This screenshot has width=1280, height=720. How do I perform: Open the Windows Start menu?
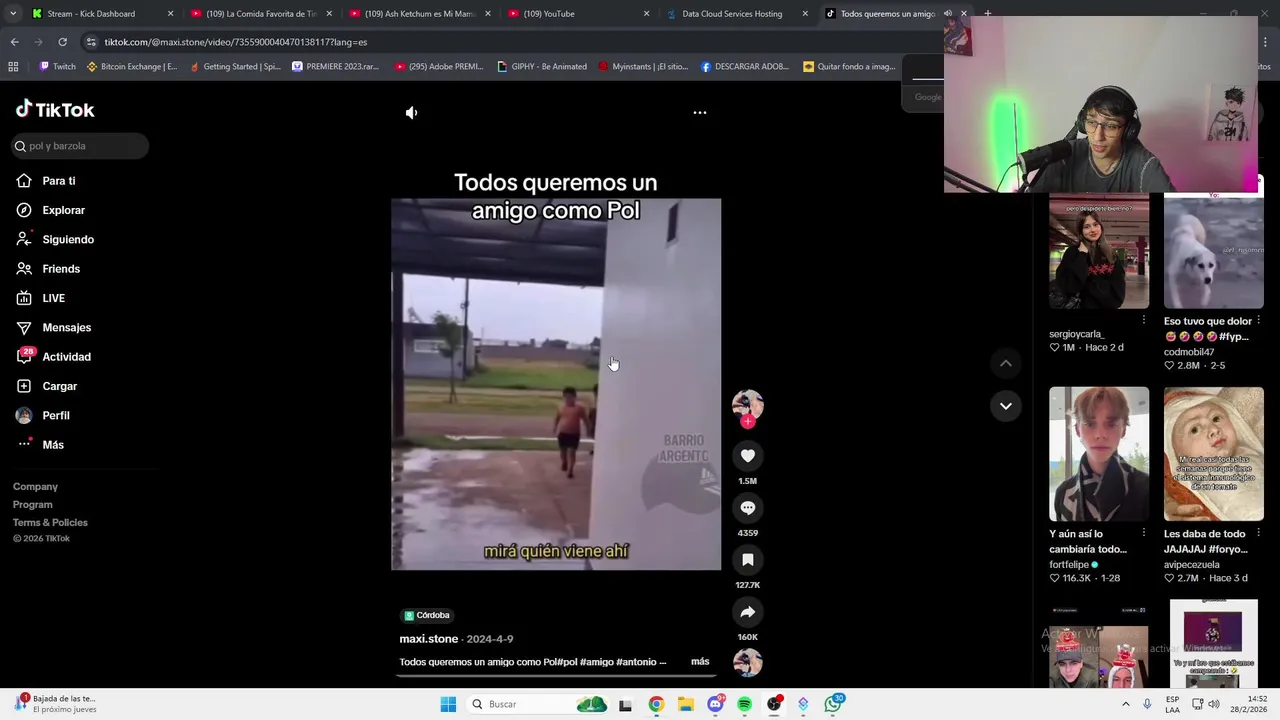[x=448, y=704]
